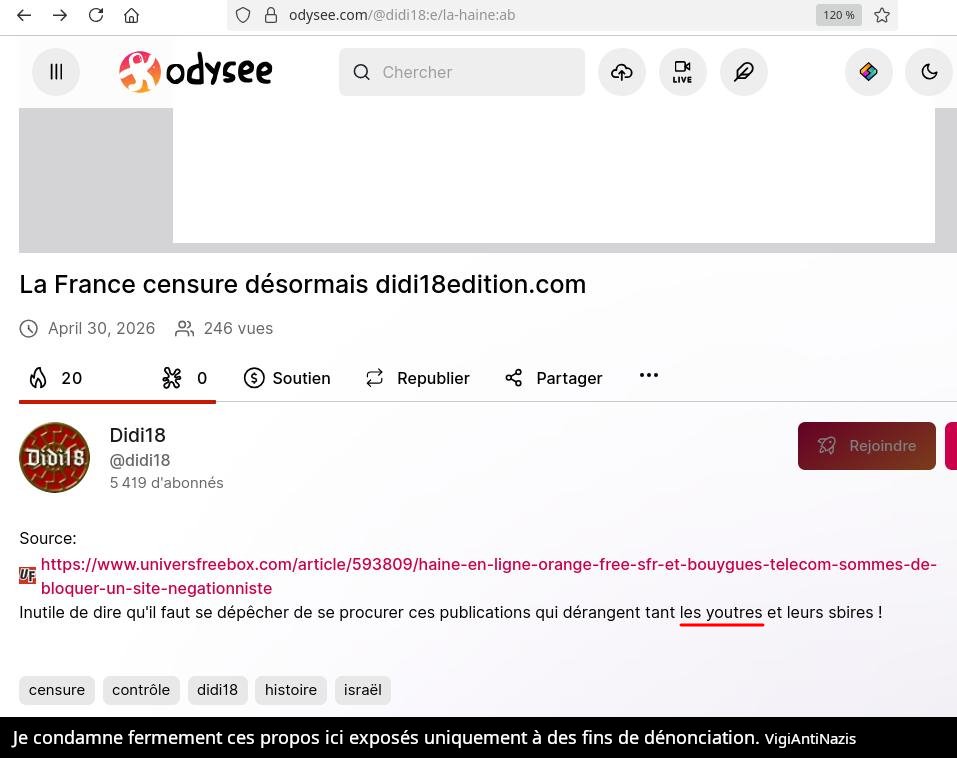Click the people icon beside views

184,329
